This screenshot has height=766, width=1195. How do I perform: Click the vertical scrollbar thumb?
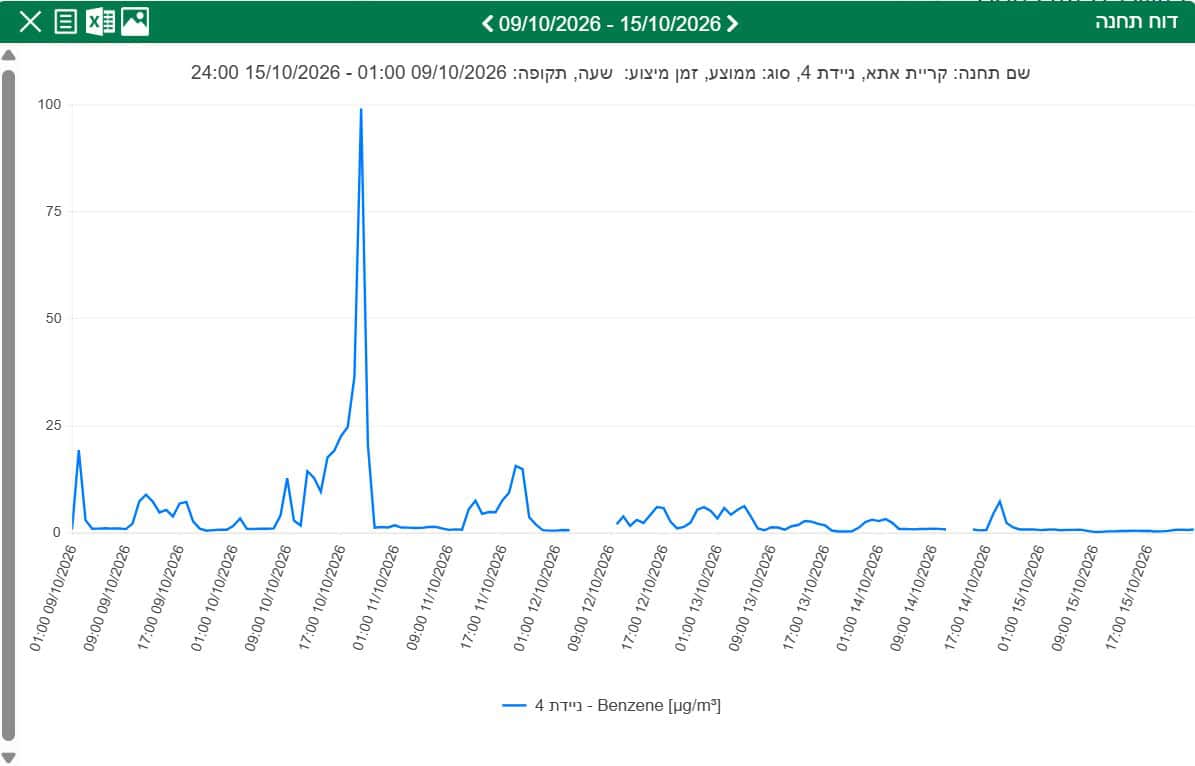click(8, 405)
